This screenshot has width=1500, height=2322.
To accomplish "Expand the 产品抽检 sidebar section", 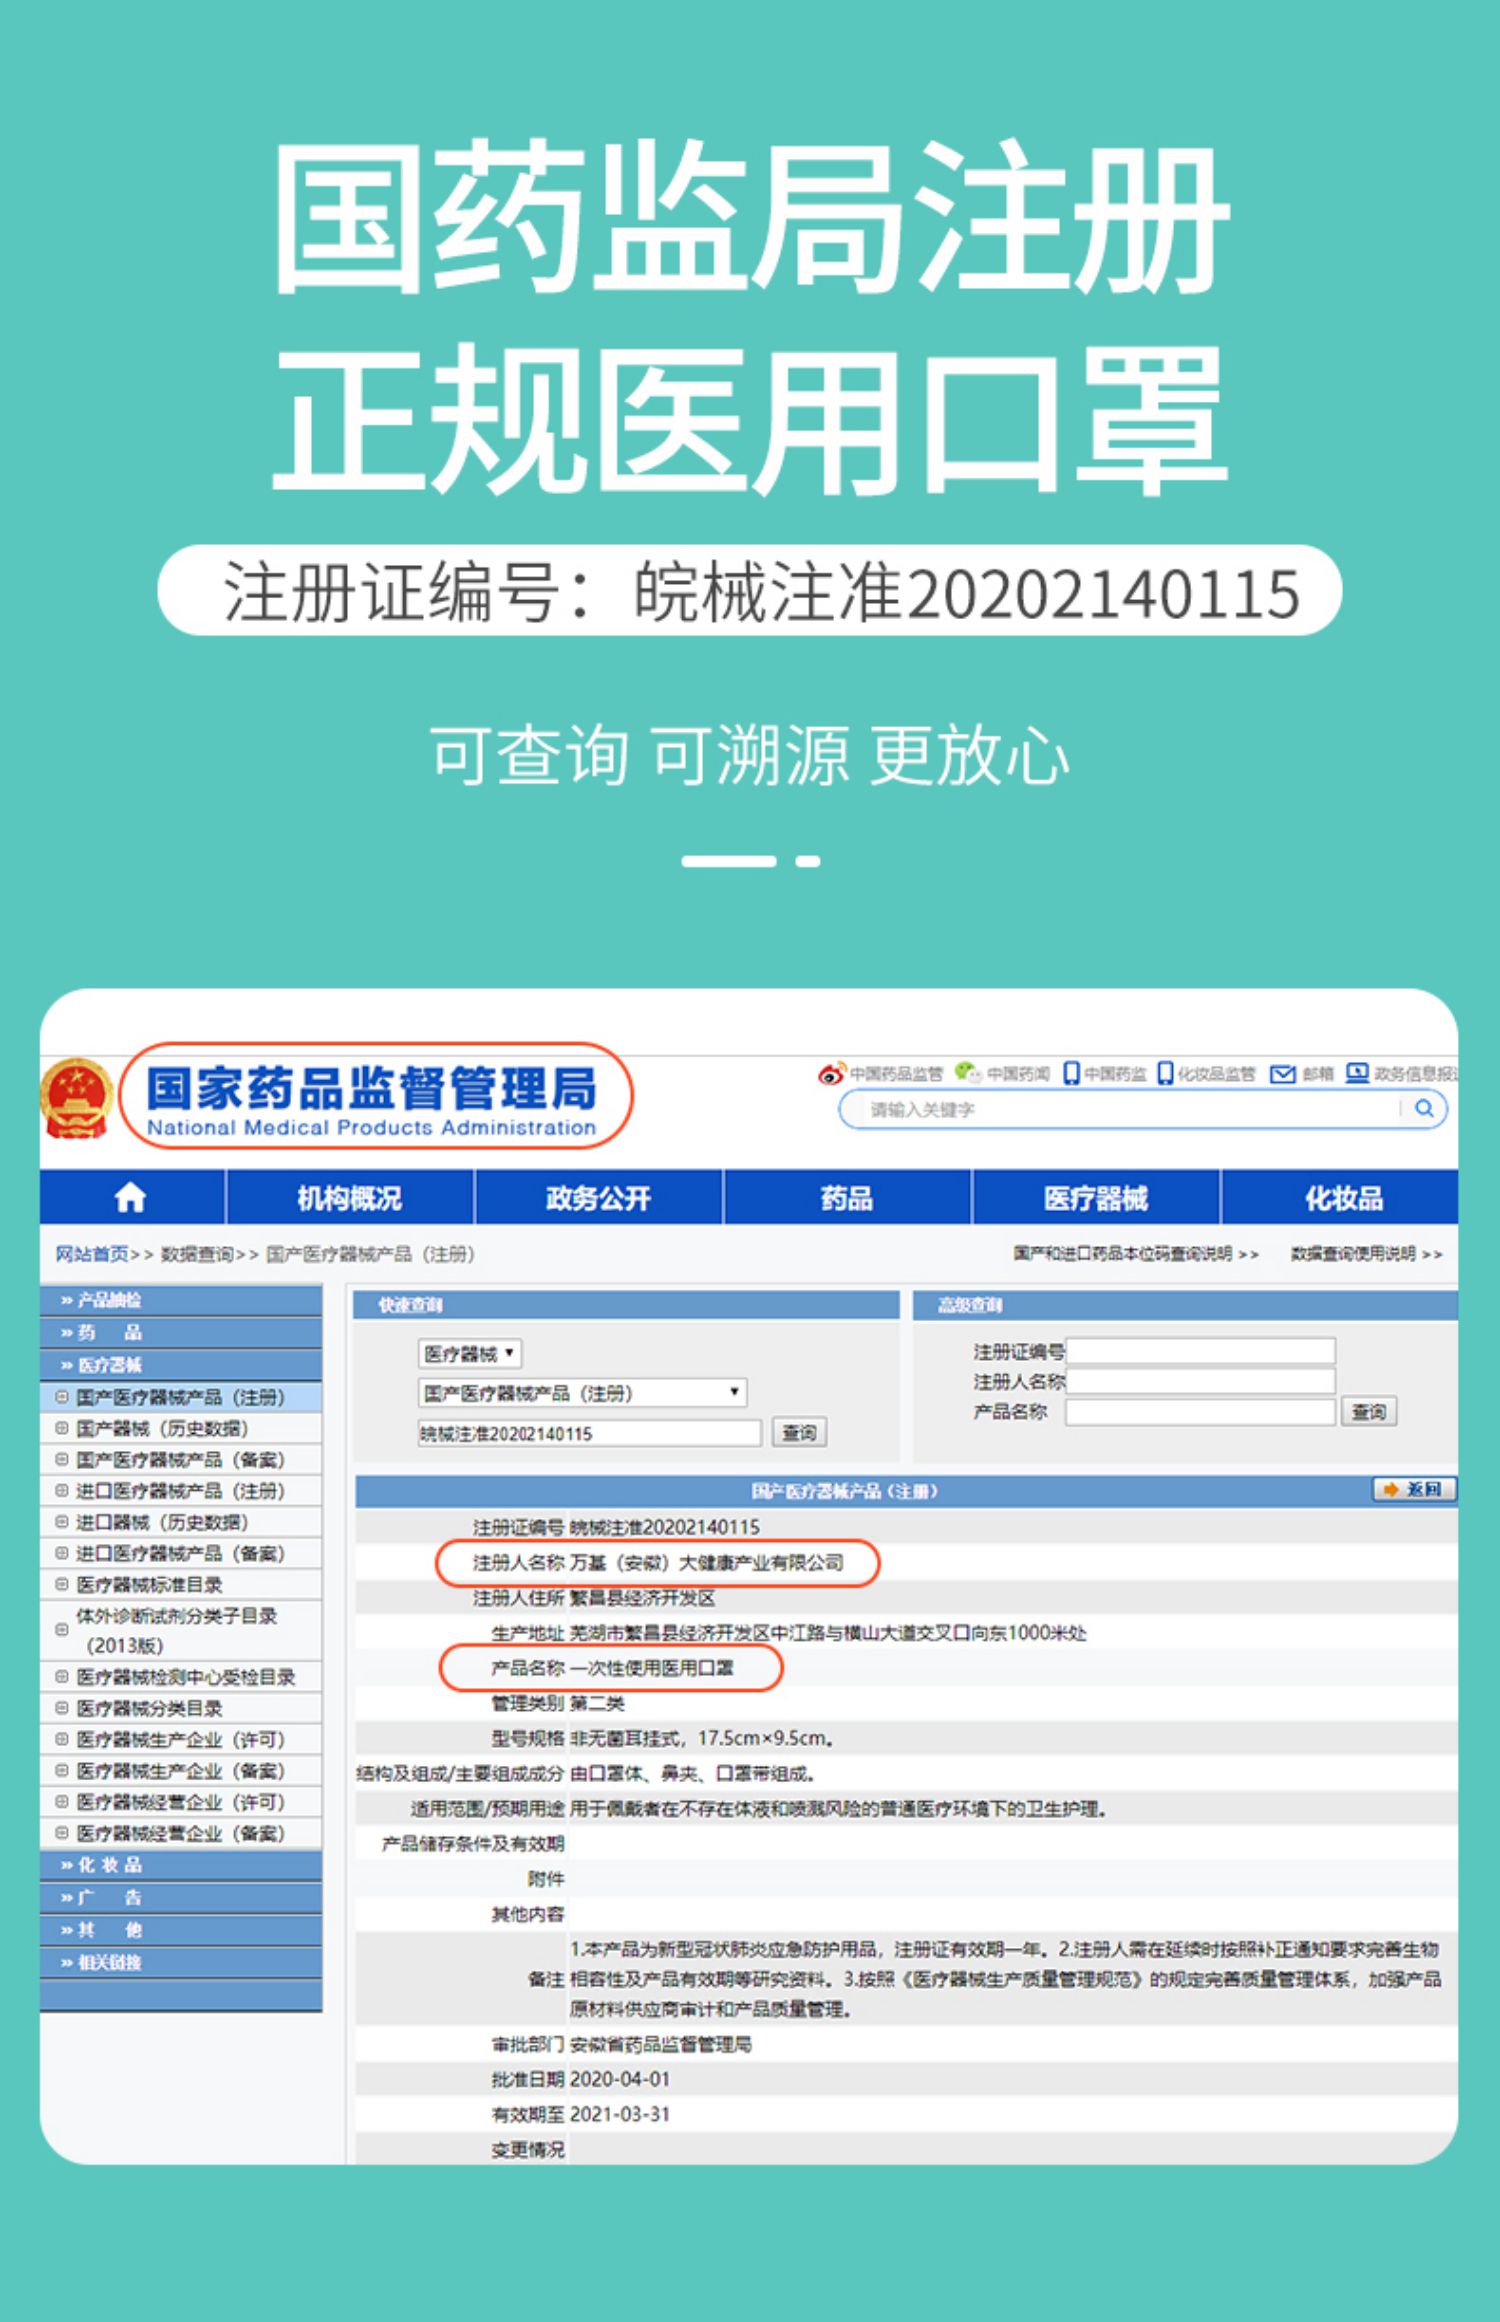I will pos(181,1300).
